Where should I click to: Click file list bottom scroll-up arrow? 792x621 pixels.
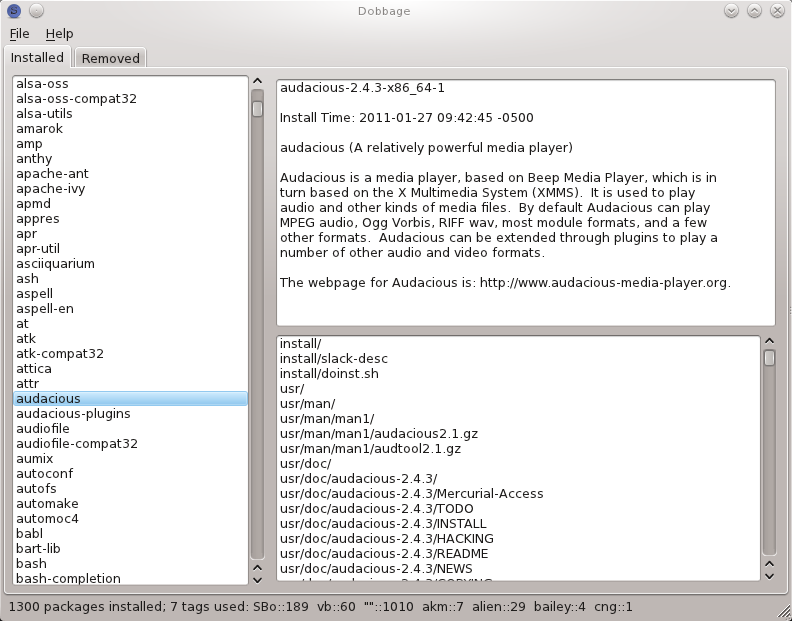point(769,563)
